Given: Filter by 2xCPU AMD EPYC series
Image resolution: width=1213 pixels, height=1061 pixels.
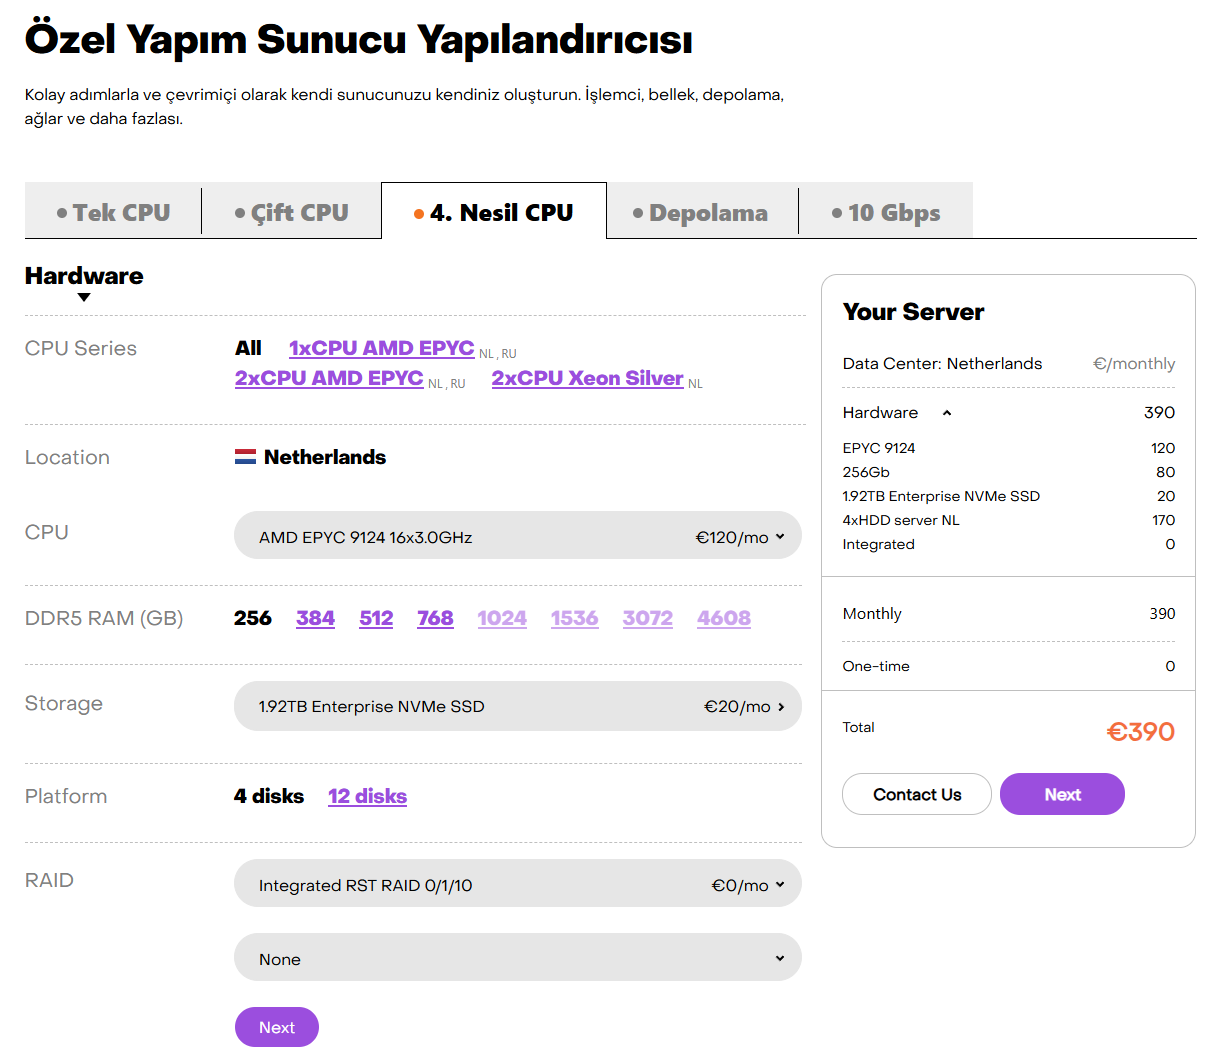Looking at the screenshot, I should coord(329,378).
